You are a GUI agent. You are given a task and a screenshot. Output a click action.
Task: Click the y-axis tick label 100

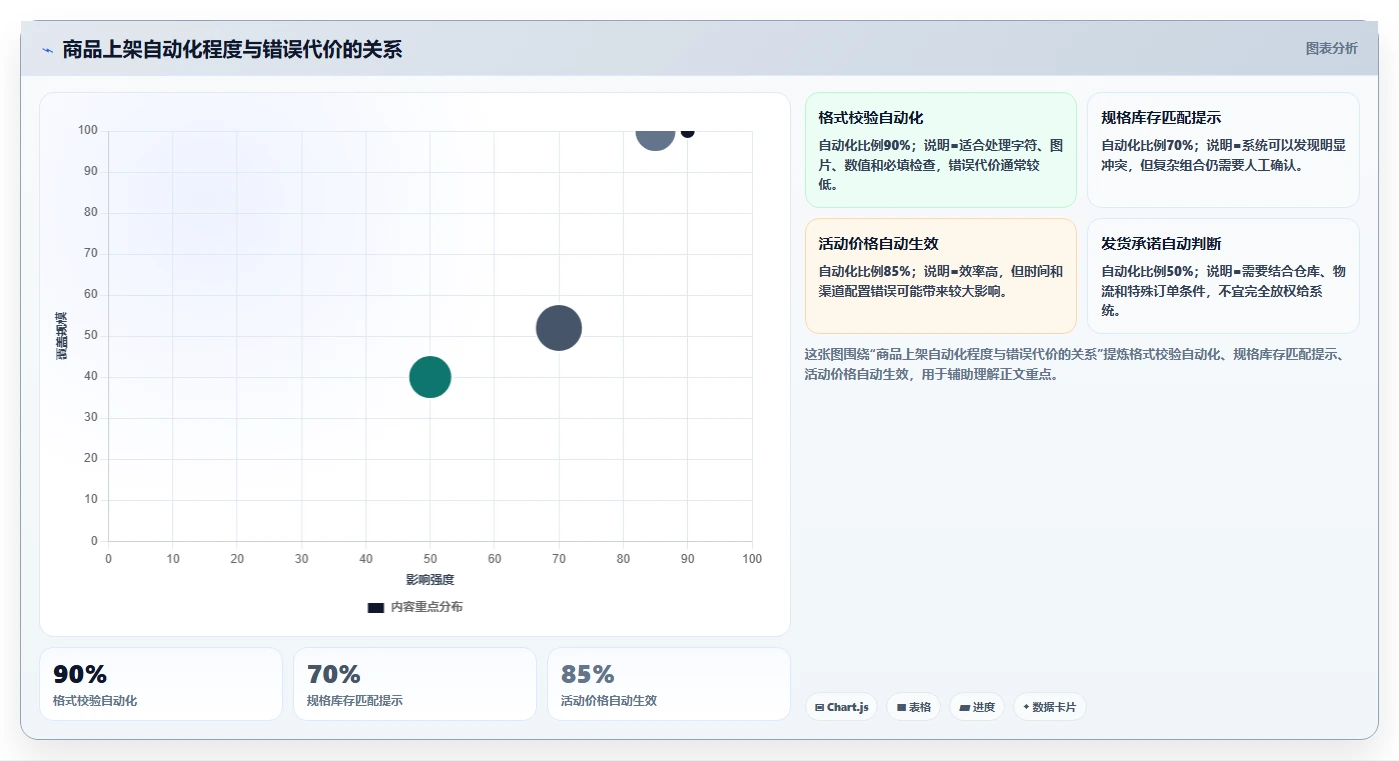[x=88, y=130]
